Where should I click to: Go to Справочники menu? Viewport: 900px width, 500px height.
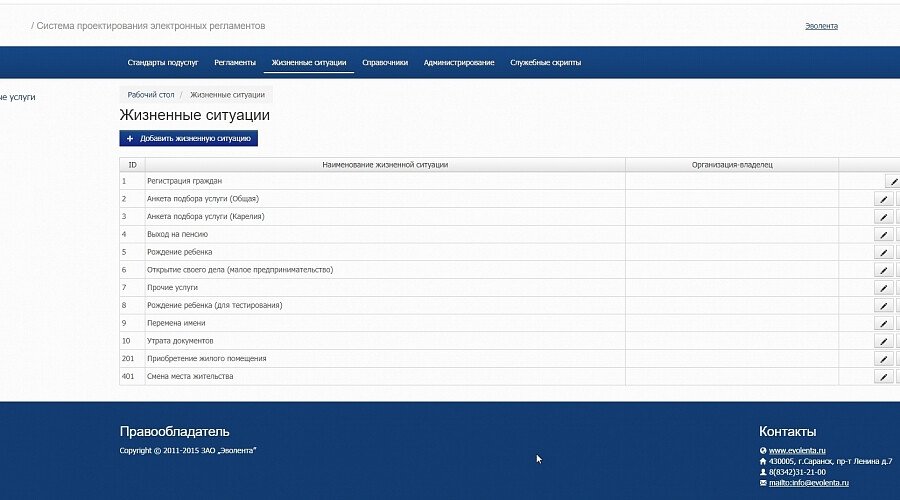coord(385,62)
